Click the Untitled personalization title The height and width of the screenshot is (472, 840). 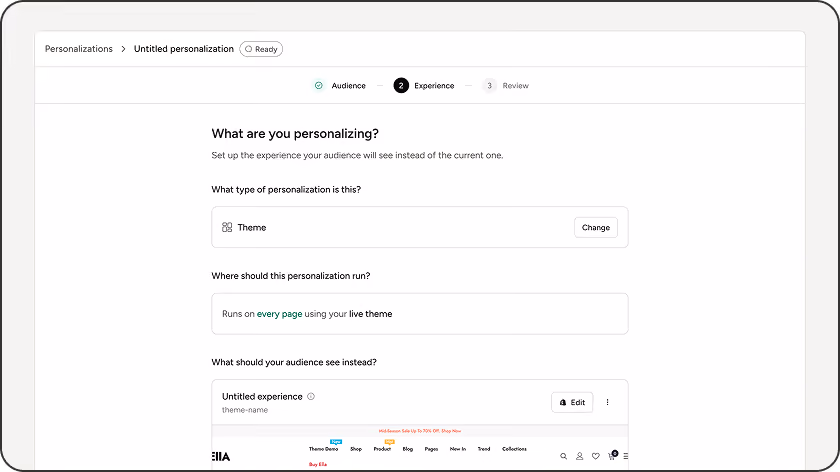(184, 49)
